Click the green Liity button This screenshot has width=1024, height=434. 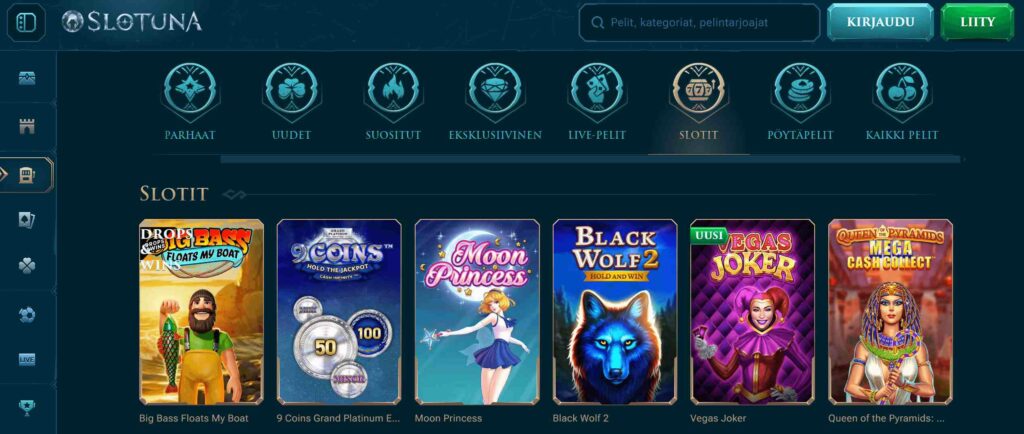977,22
